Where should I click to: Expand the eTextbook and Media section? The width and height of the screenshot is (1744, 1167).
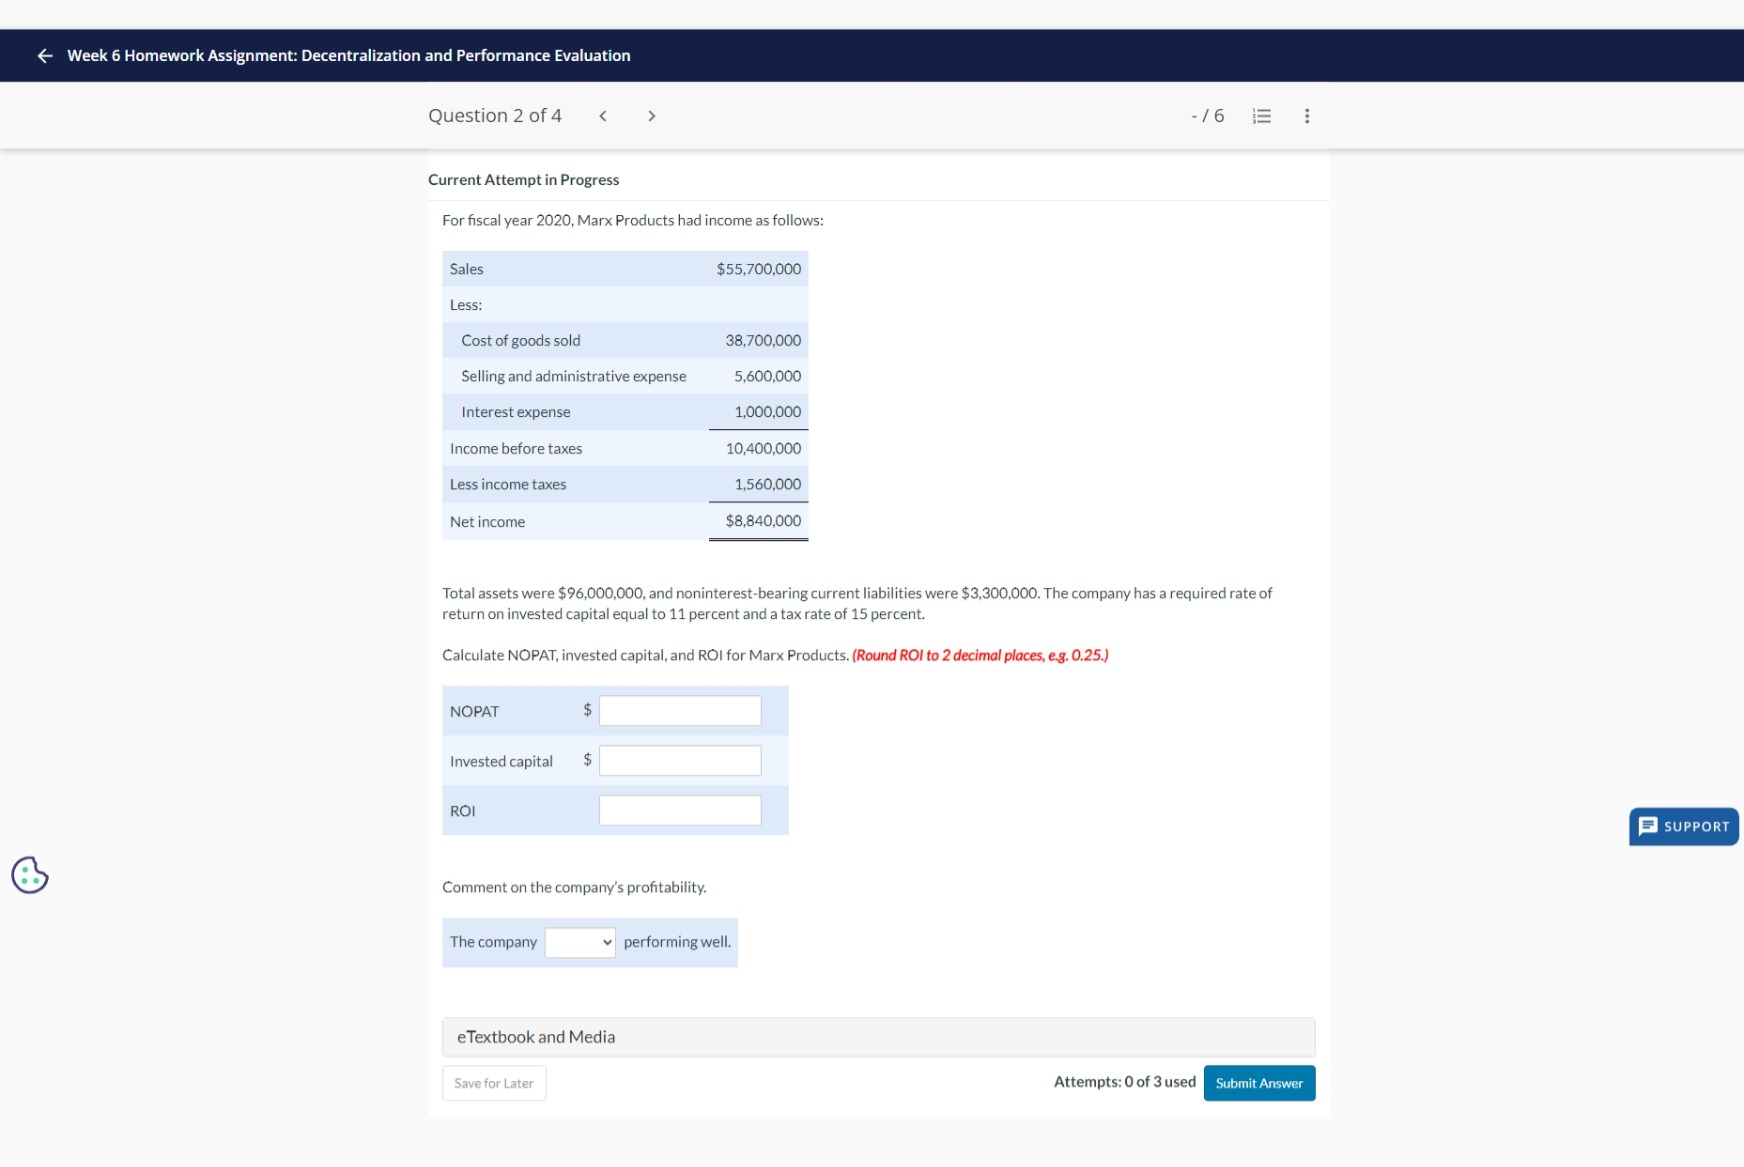pos(878,1037)
